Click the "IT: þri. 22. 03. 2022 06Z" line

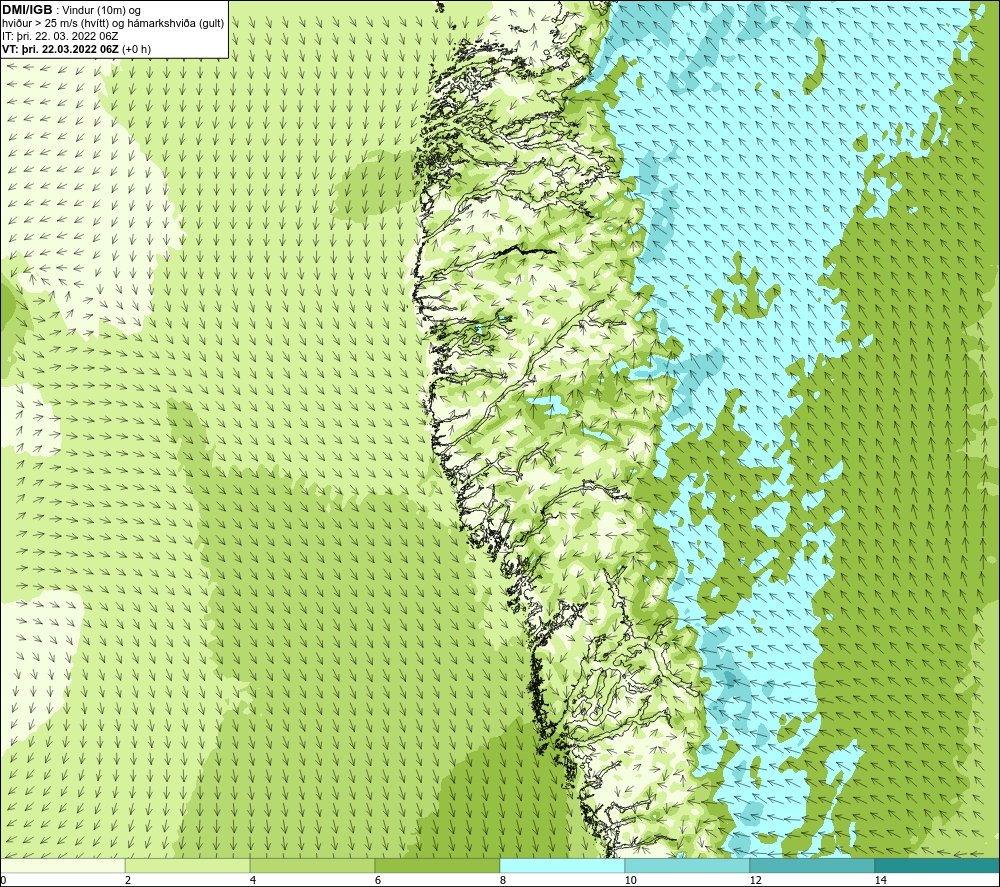pyautogui.click(x=60, y=36)
